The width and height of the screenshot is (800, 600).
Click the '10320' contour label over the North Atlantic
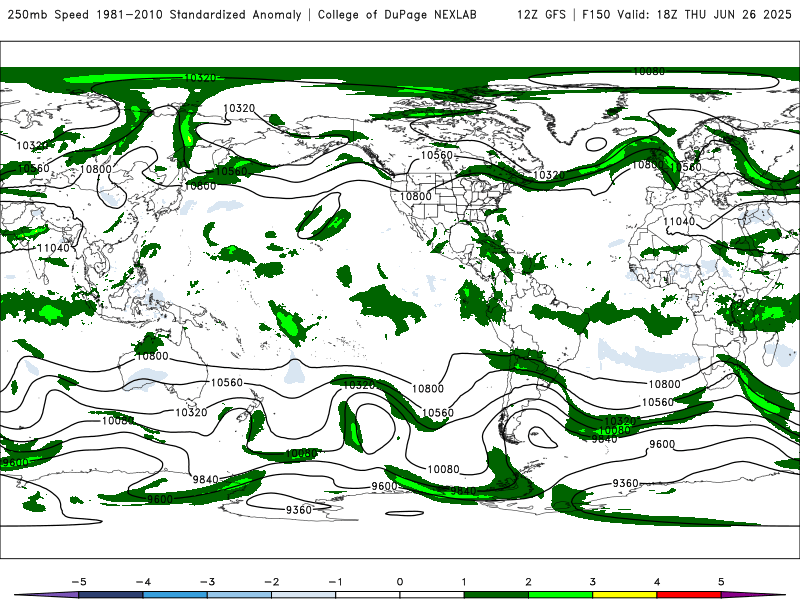click(x=549, y=175)
